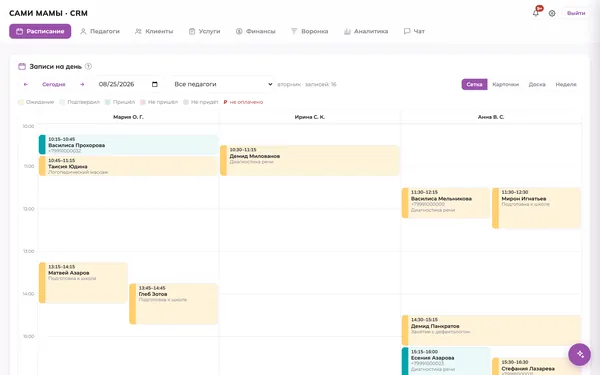Click the 12:00 time label
This screenshot has width=600, height=375.
28,209
